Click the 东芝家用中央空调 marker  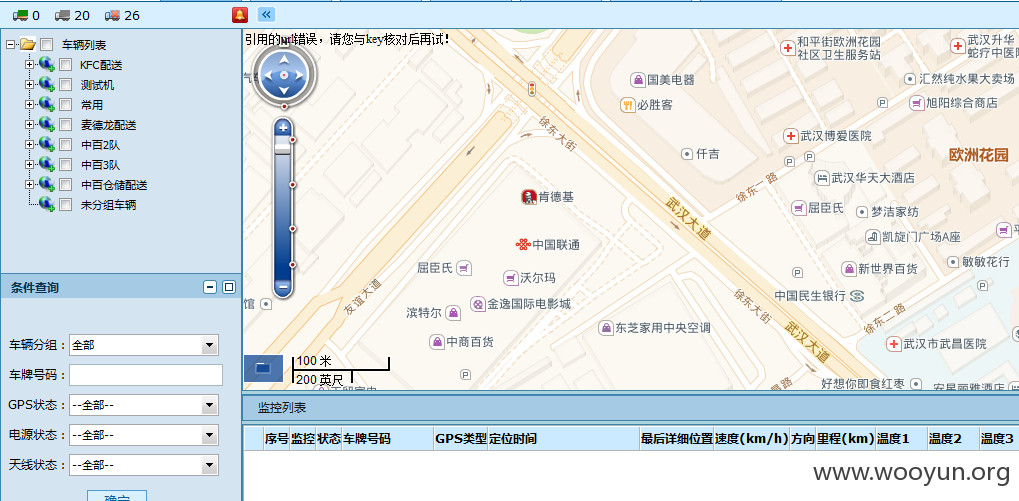tap(606, 328)
